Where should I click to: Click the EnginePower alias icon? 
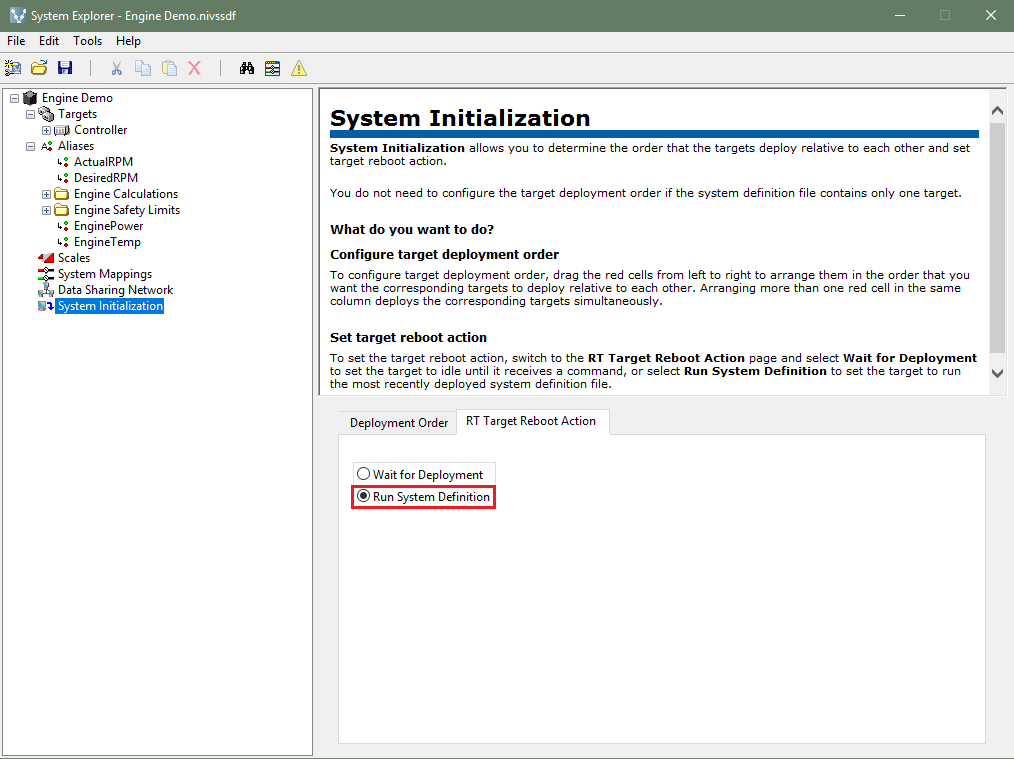coord(63,226)
